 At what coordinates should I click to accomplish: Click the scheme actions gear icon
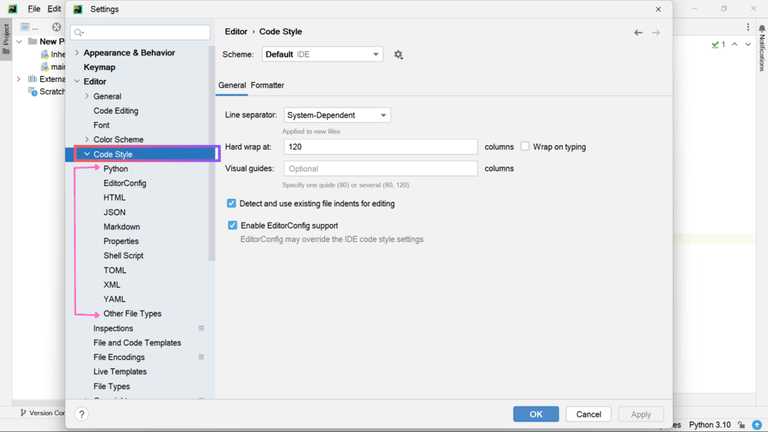pyautogui.click(x=398, y=55)
